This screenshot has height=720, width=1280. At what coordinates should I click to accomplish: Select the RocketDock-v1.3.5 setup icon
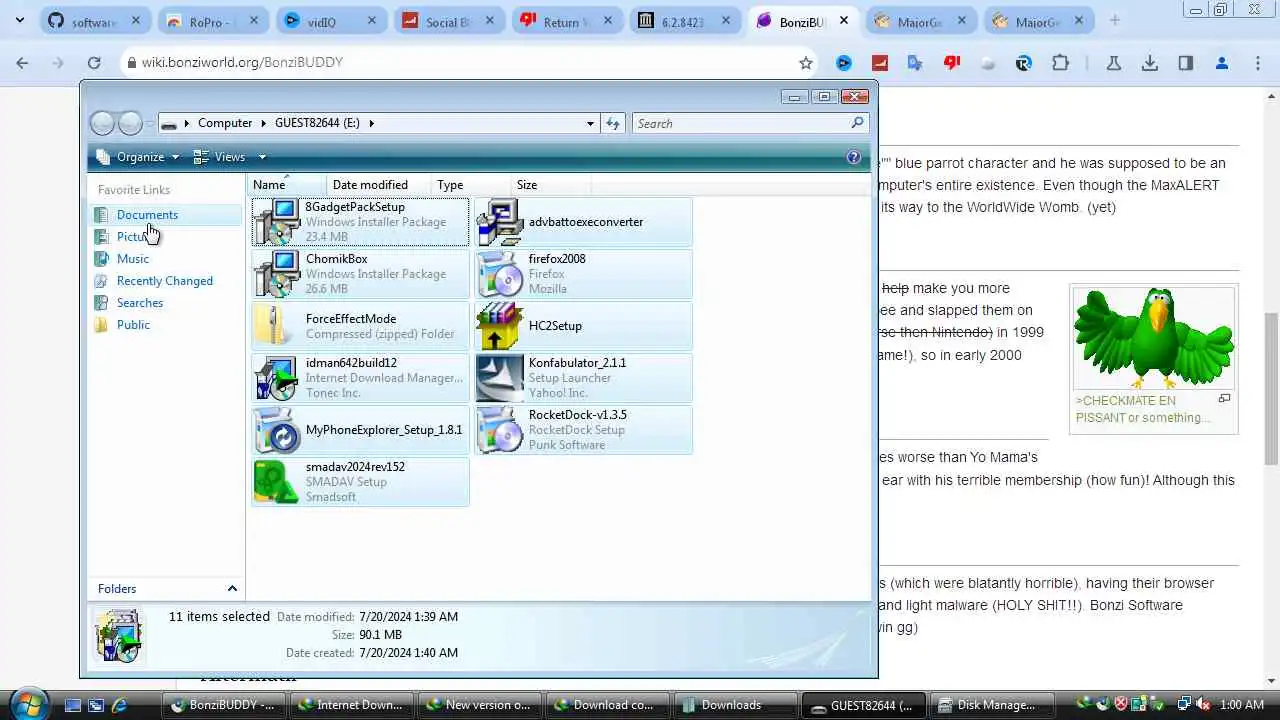coord(499,430)
